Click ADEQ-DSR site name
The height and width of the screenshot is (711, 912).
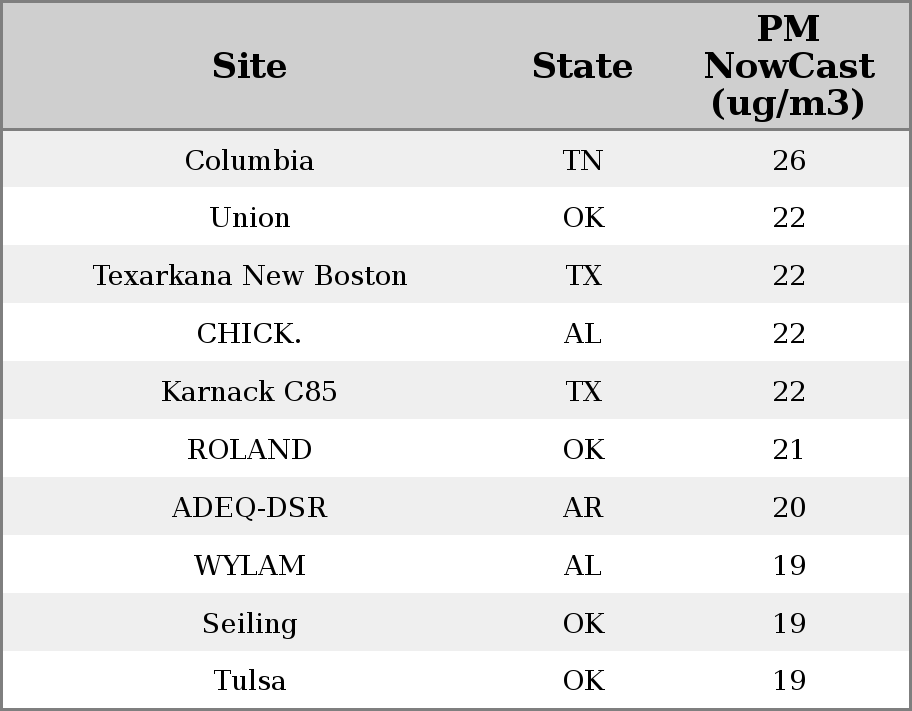pyautogui.click(x=250, y=508)
